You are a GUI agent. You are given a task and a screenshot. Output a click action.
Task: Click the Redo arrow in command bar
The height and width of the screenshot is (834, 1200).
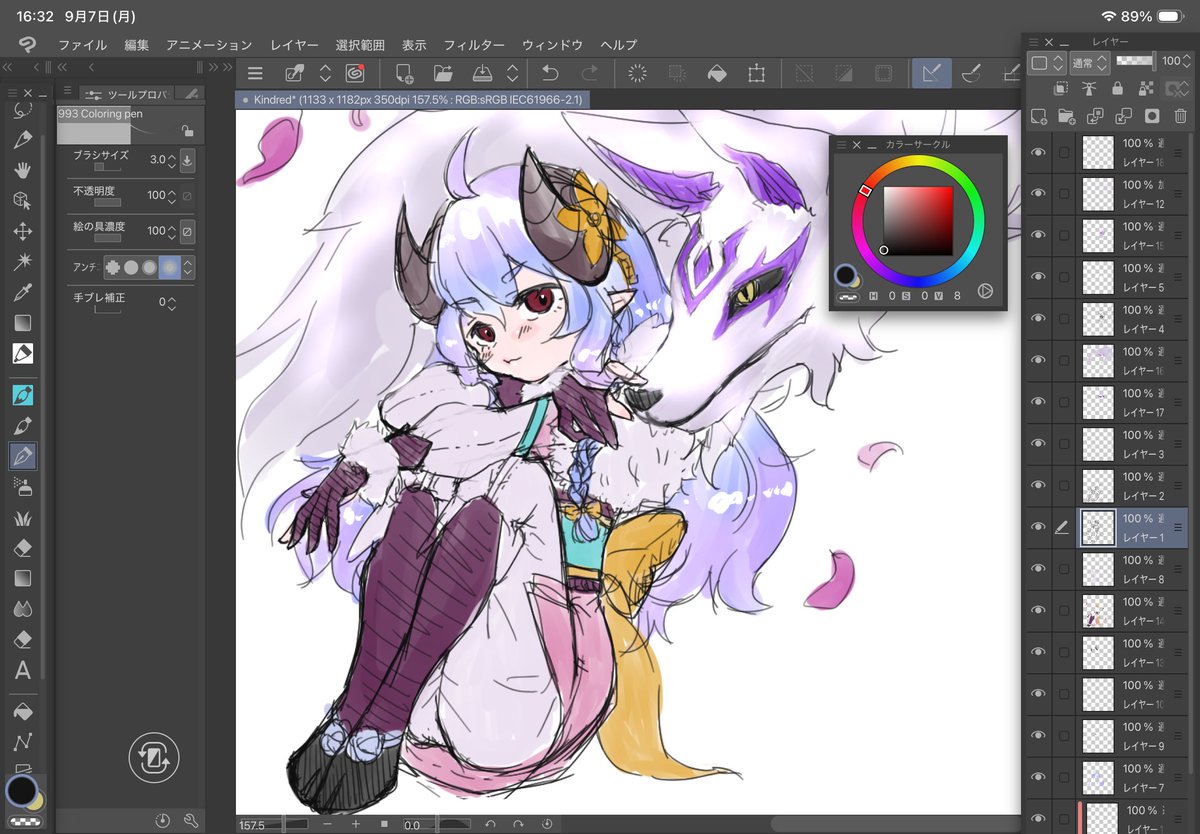pos(590,73)
